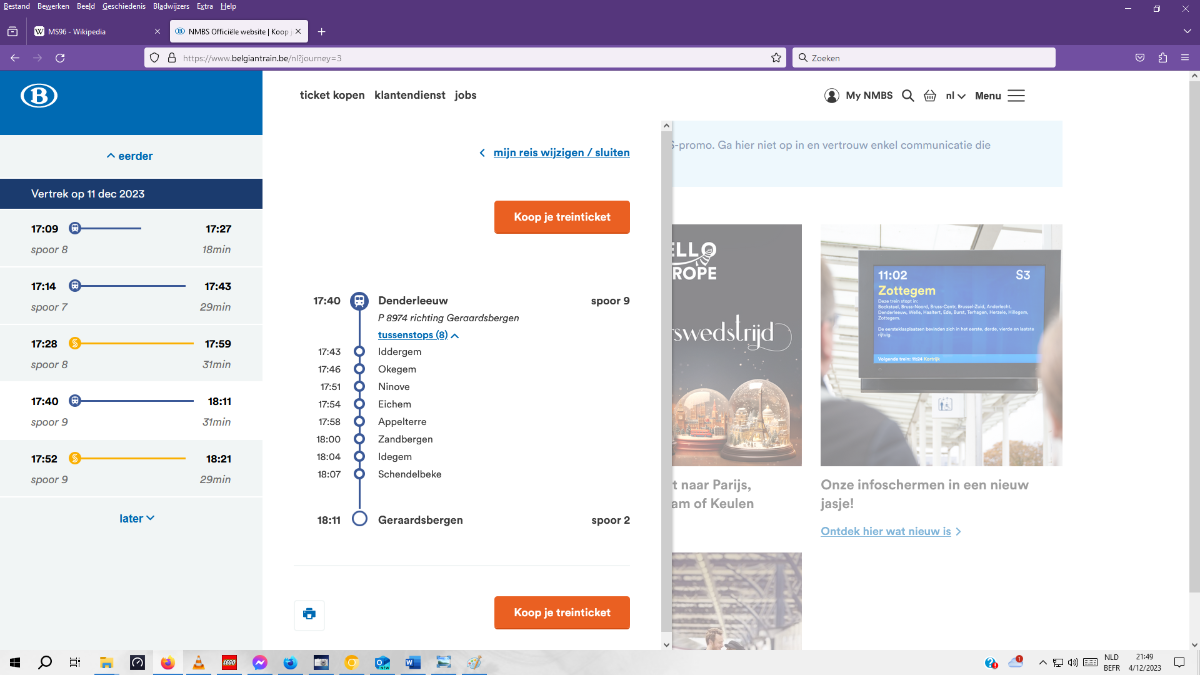Select the 17:28 to 17:59 departure
The image size is (1200, 675).
tap(131, 353)
